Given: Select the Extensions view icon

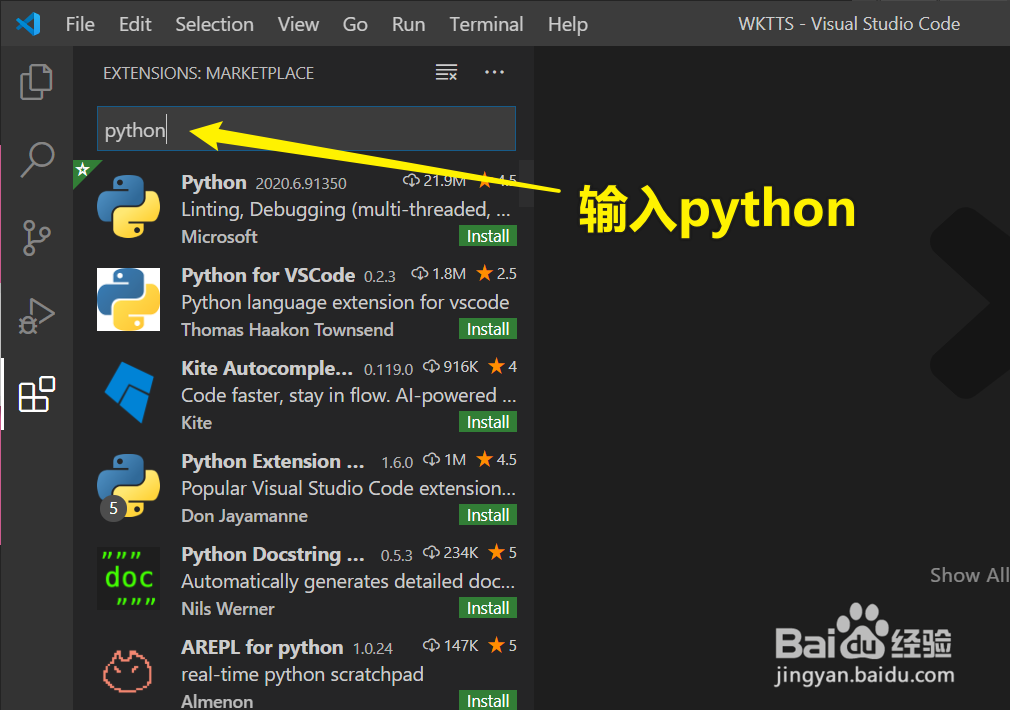Looking at the screenshot, I should [x=37, y=394].
